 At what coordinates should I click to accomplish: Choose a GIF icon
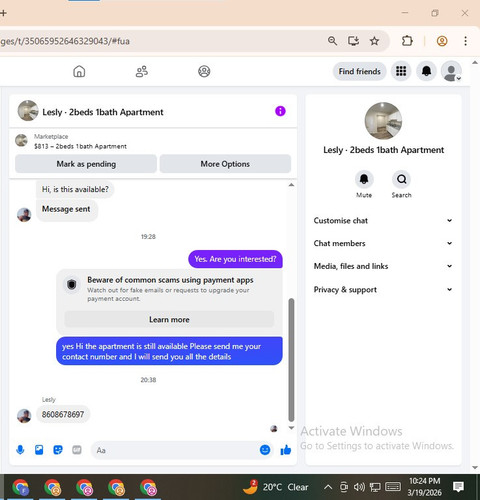pyautogui.click(x=77, y=450)
